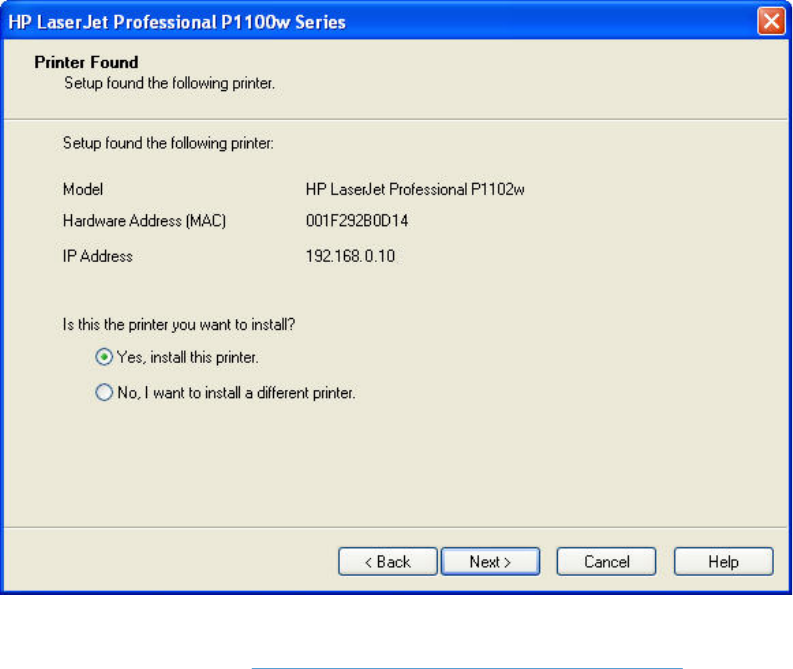Click the model value HP LaserJet Professional P1102w
This screenshot has width=793, height=669.
(x=415, y=188)
